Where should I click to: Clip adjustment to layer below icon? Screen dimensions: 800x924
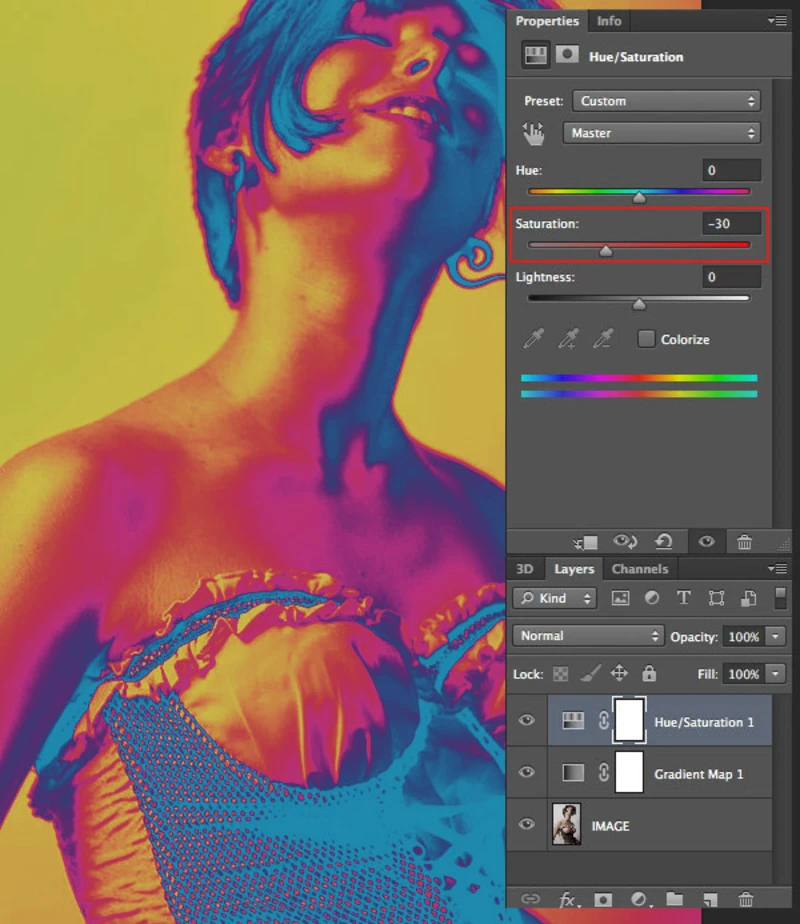point(586,542)
